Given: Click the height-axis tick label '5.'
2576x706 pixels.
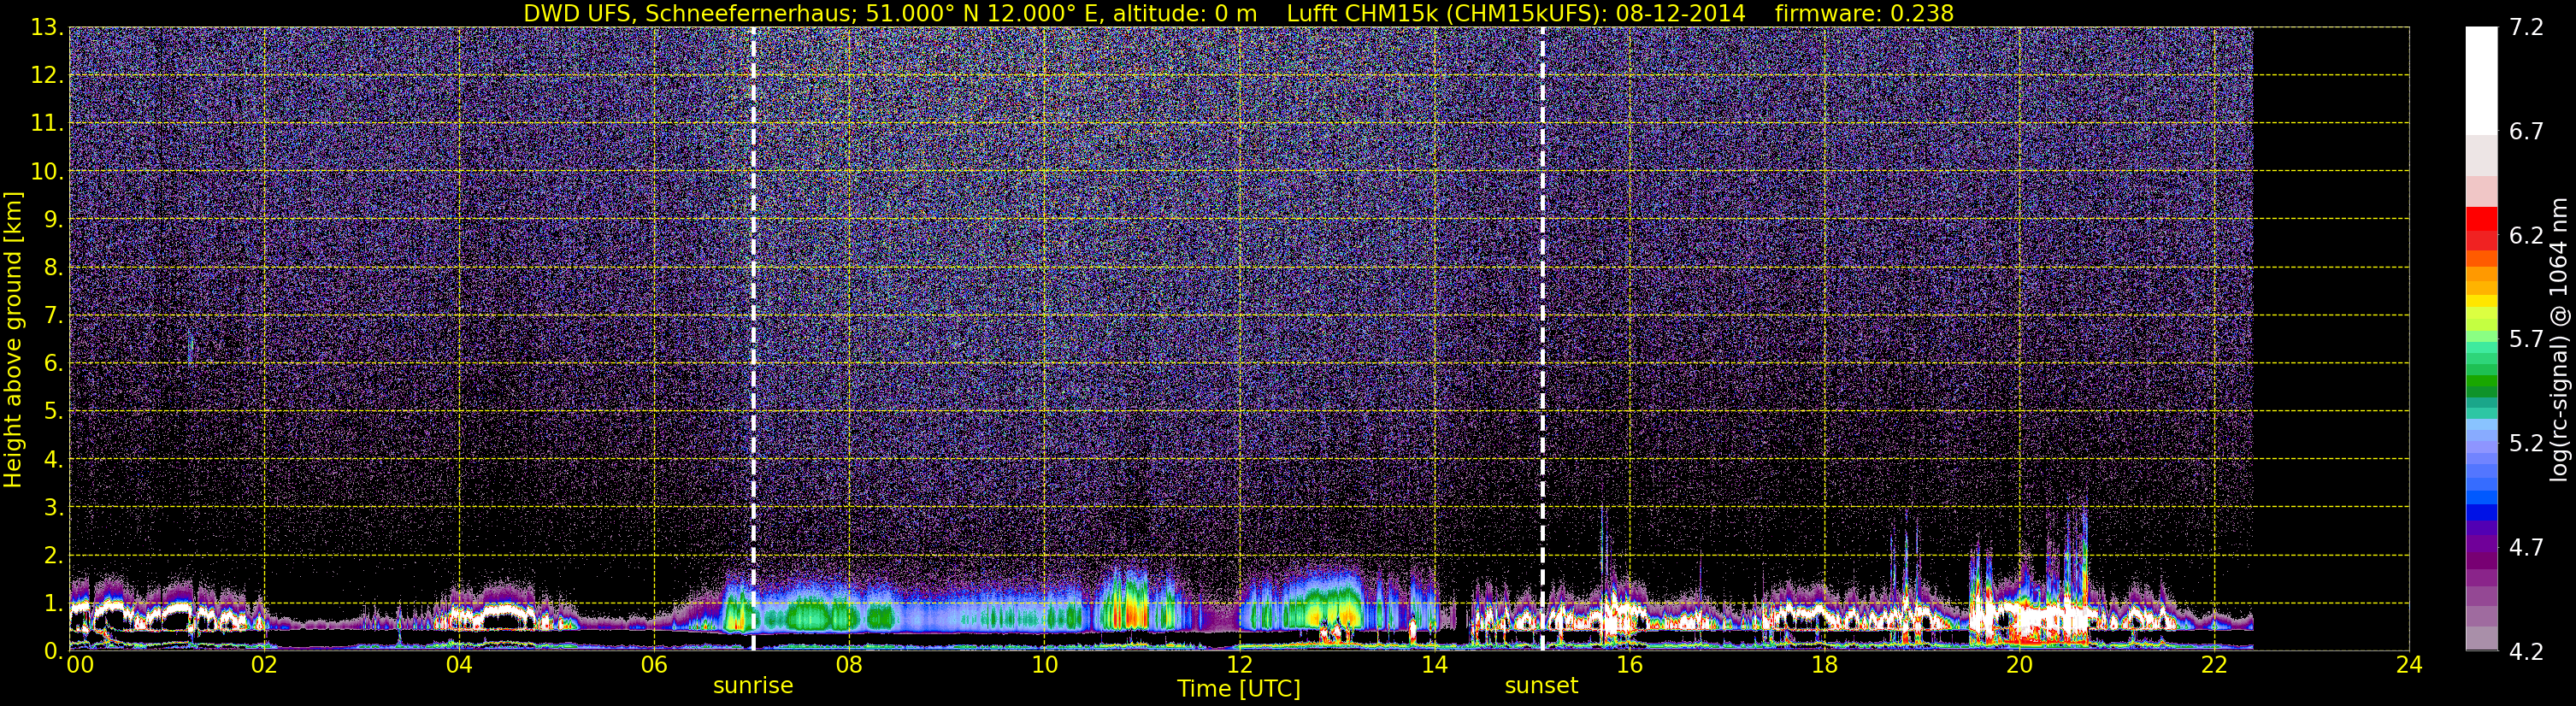Looking at the screenshot, I should tap(53, 411).
